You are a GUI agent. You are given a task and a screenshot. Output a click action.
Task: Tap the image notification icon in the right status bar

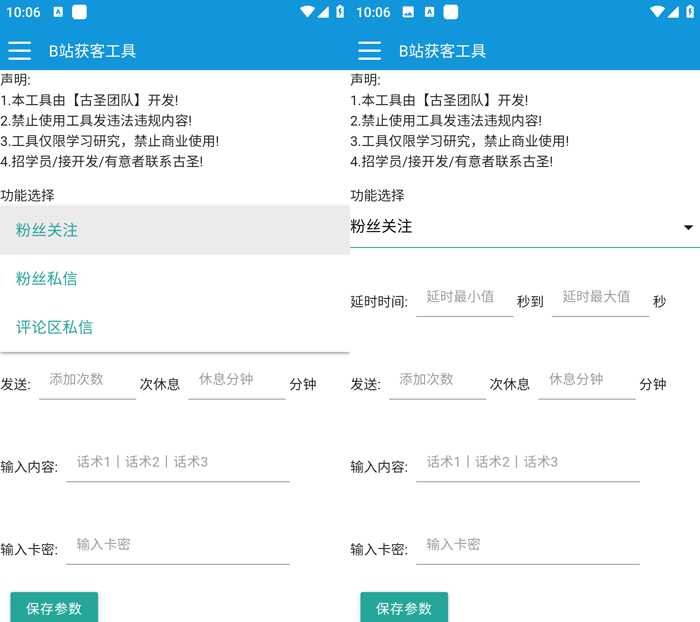tap(408, 12)
